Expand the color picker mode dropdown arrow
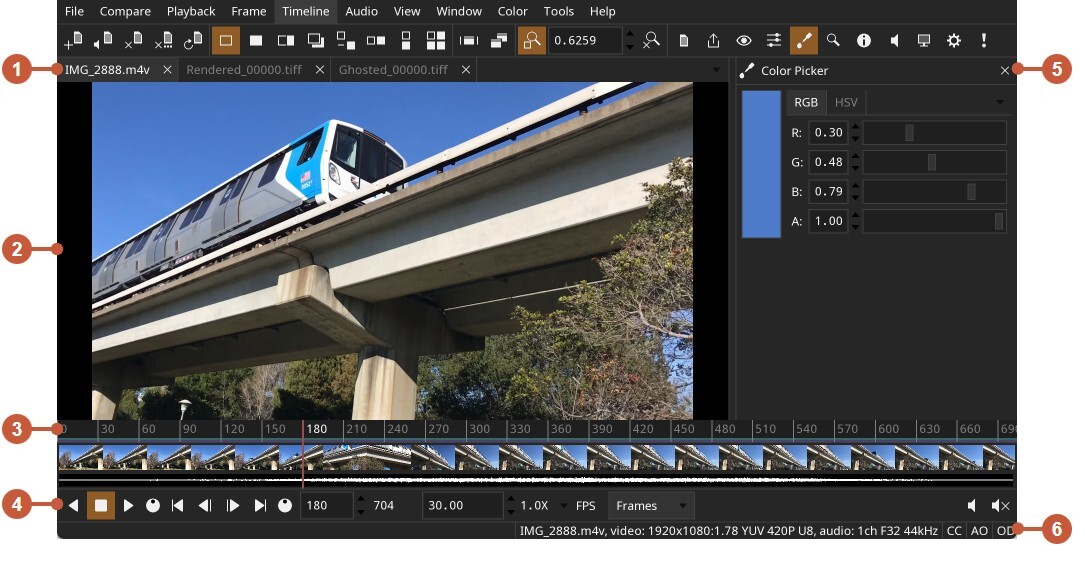1085x571 pixels. pos(999,103)
